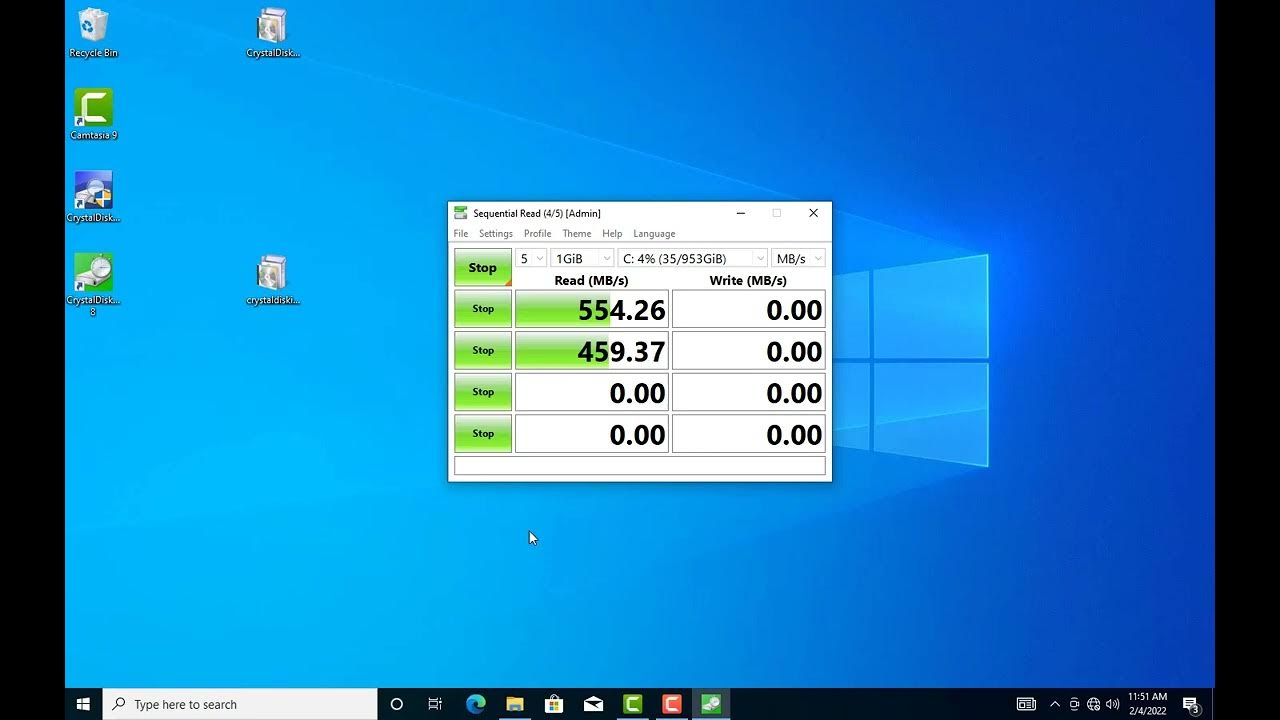Open the orange Camtasia recorder taskbar icon
1280x720 pixels.
coord(671,704)
